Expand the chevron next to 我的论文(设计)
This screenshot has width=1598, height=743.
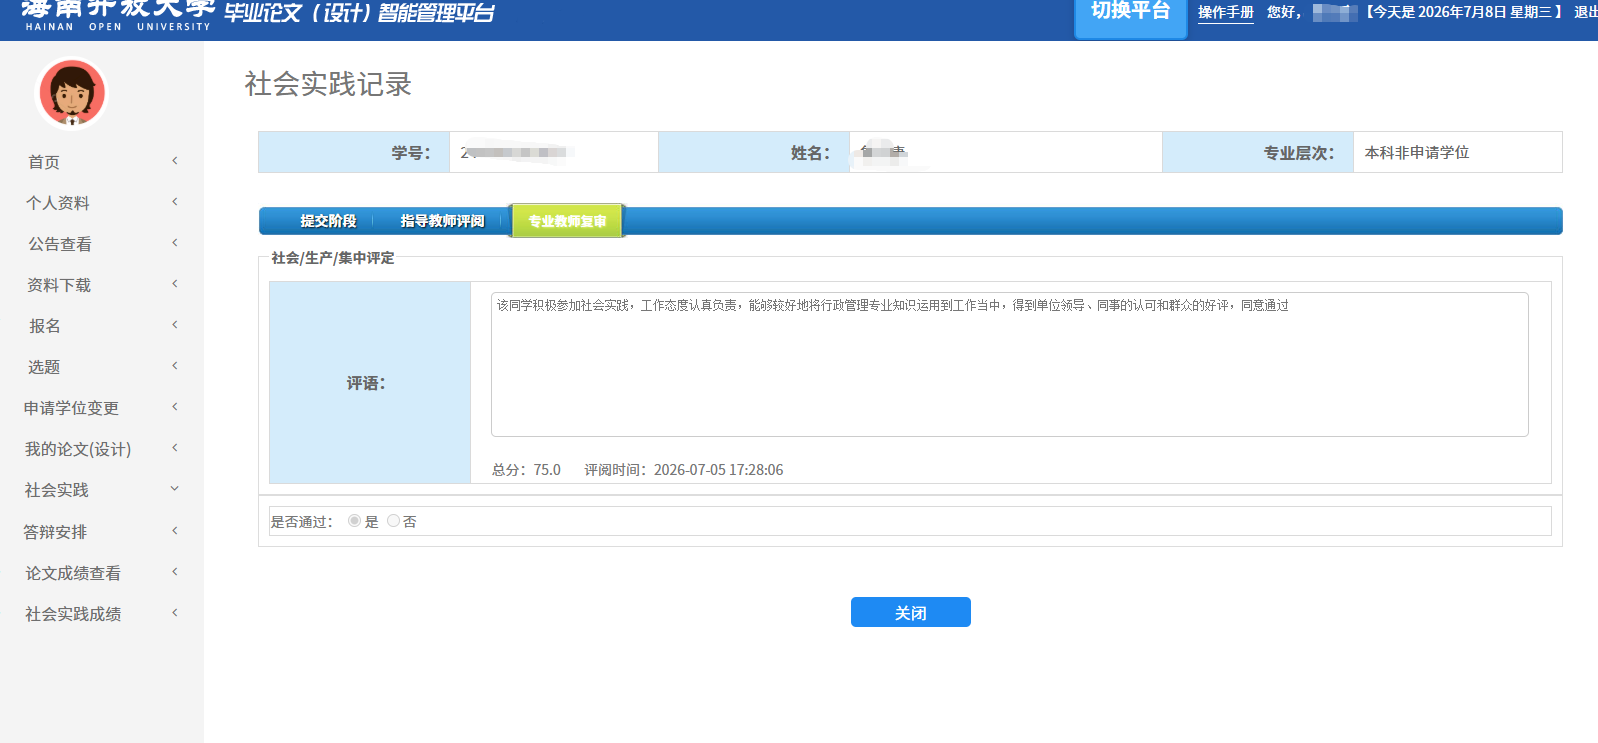tap(175, 448)
